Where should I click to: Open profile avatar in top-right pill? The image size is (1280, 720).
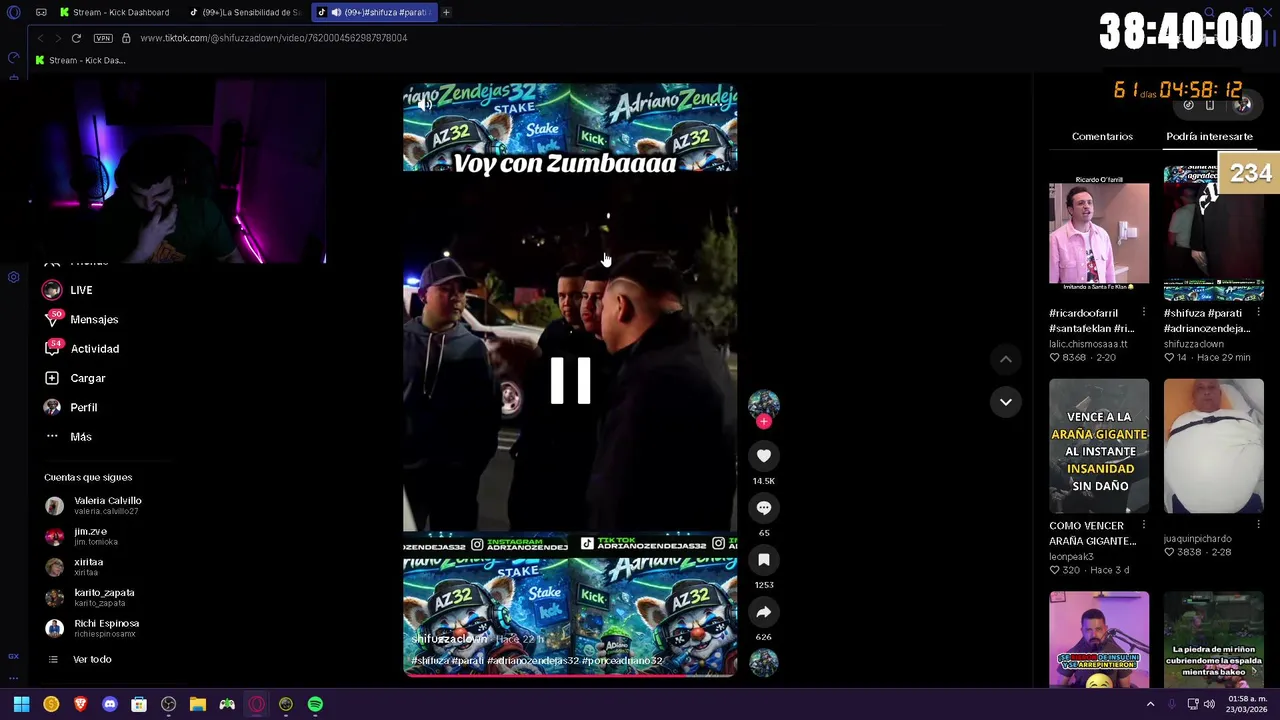click(x=1243, y=104)
